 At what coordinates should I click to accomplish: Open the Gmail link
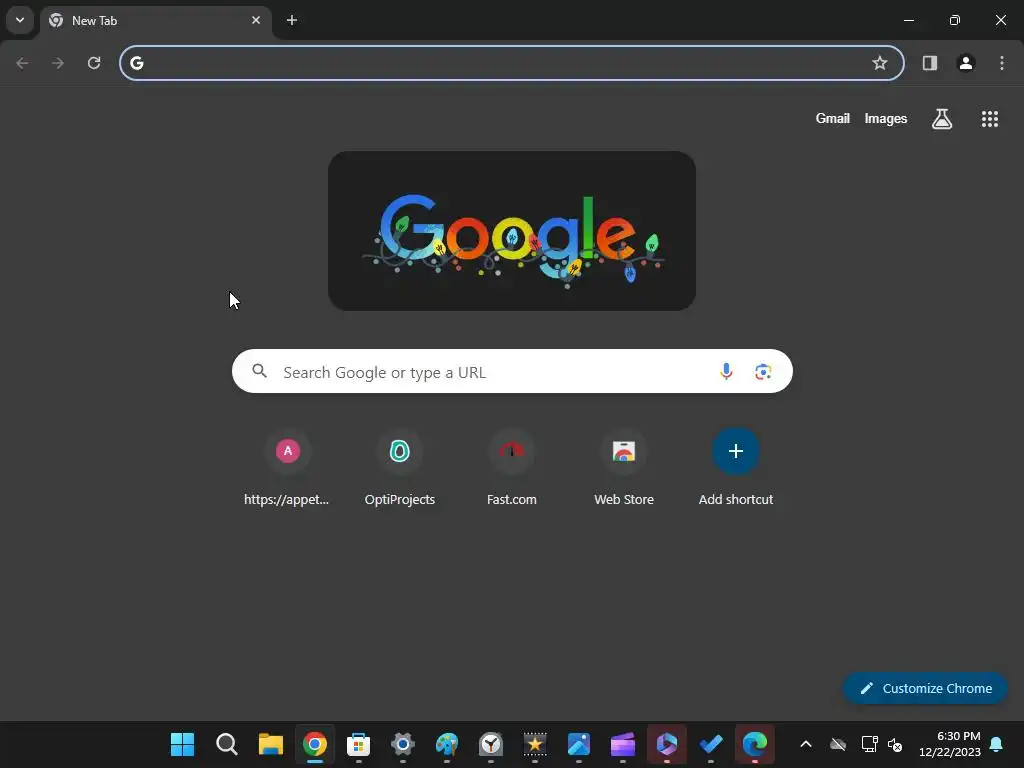pyautogui.click(x=833, y=118)
